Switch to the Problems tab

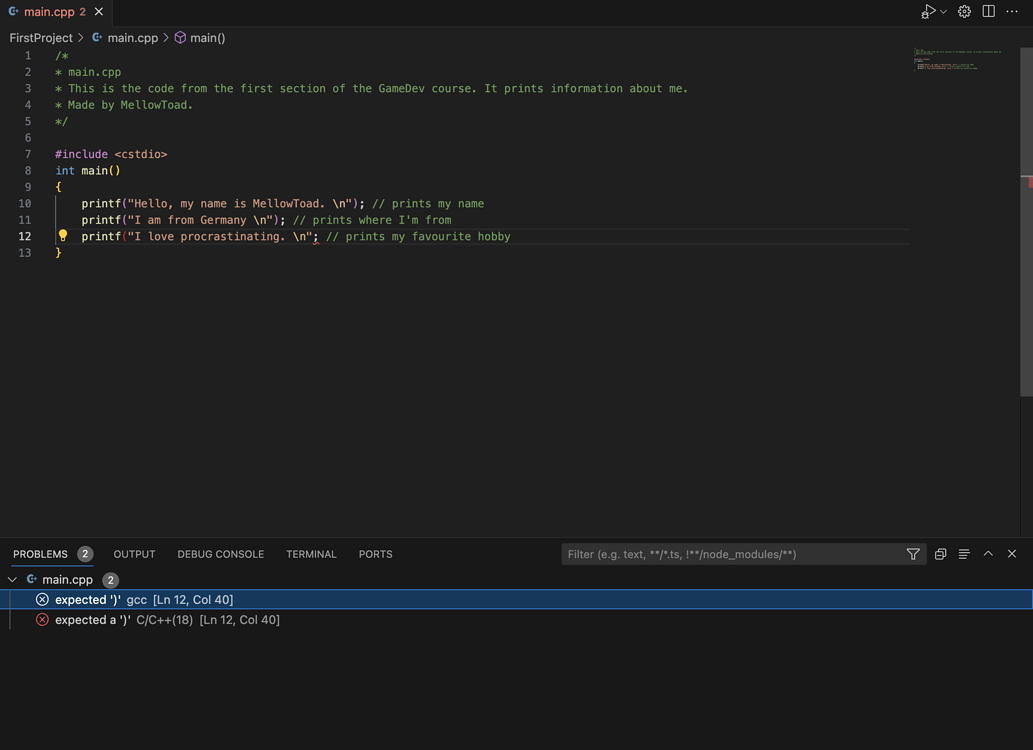(x=40, y=554)
